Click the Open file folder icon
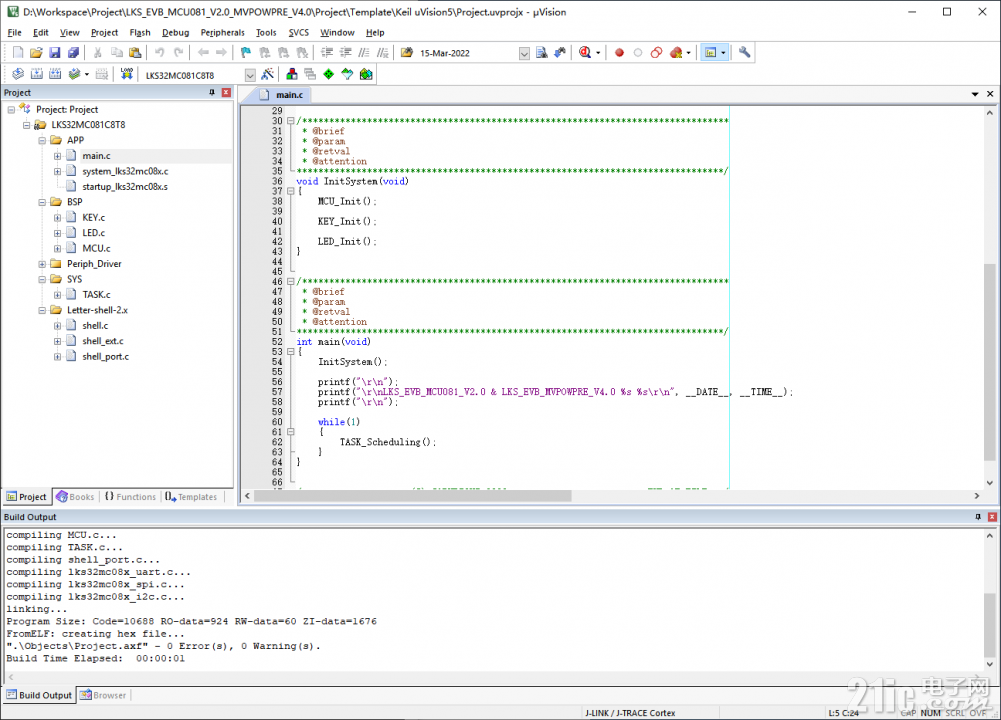 [x=36, y=53]
